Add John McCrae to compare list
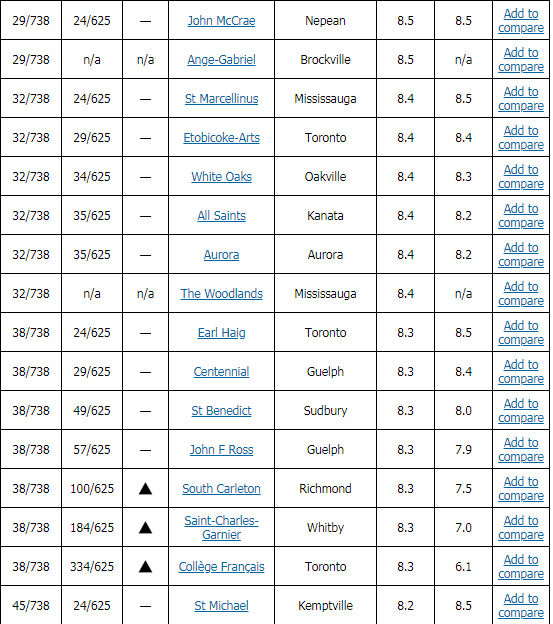 [521, 21]
